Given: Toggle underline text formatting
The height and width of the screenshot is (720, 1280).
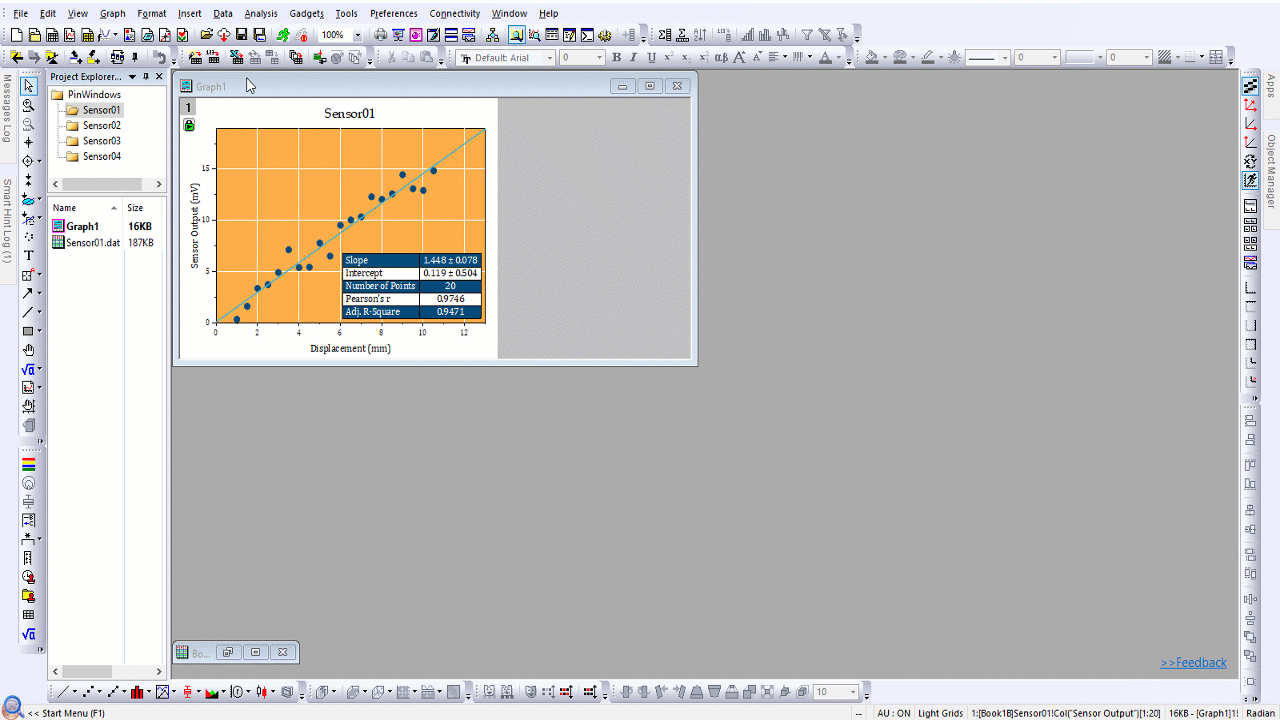Looking at the screenshot, I should pos(650,58).
